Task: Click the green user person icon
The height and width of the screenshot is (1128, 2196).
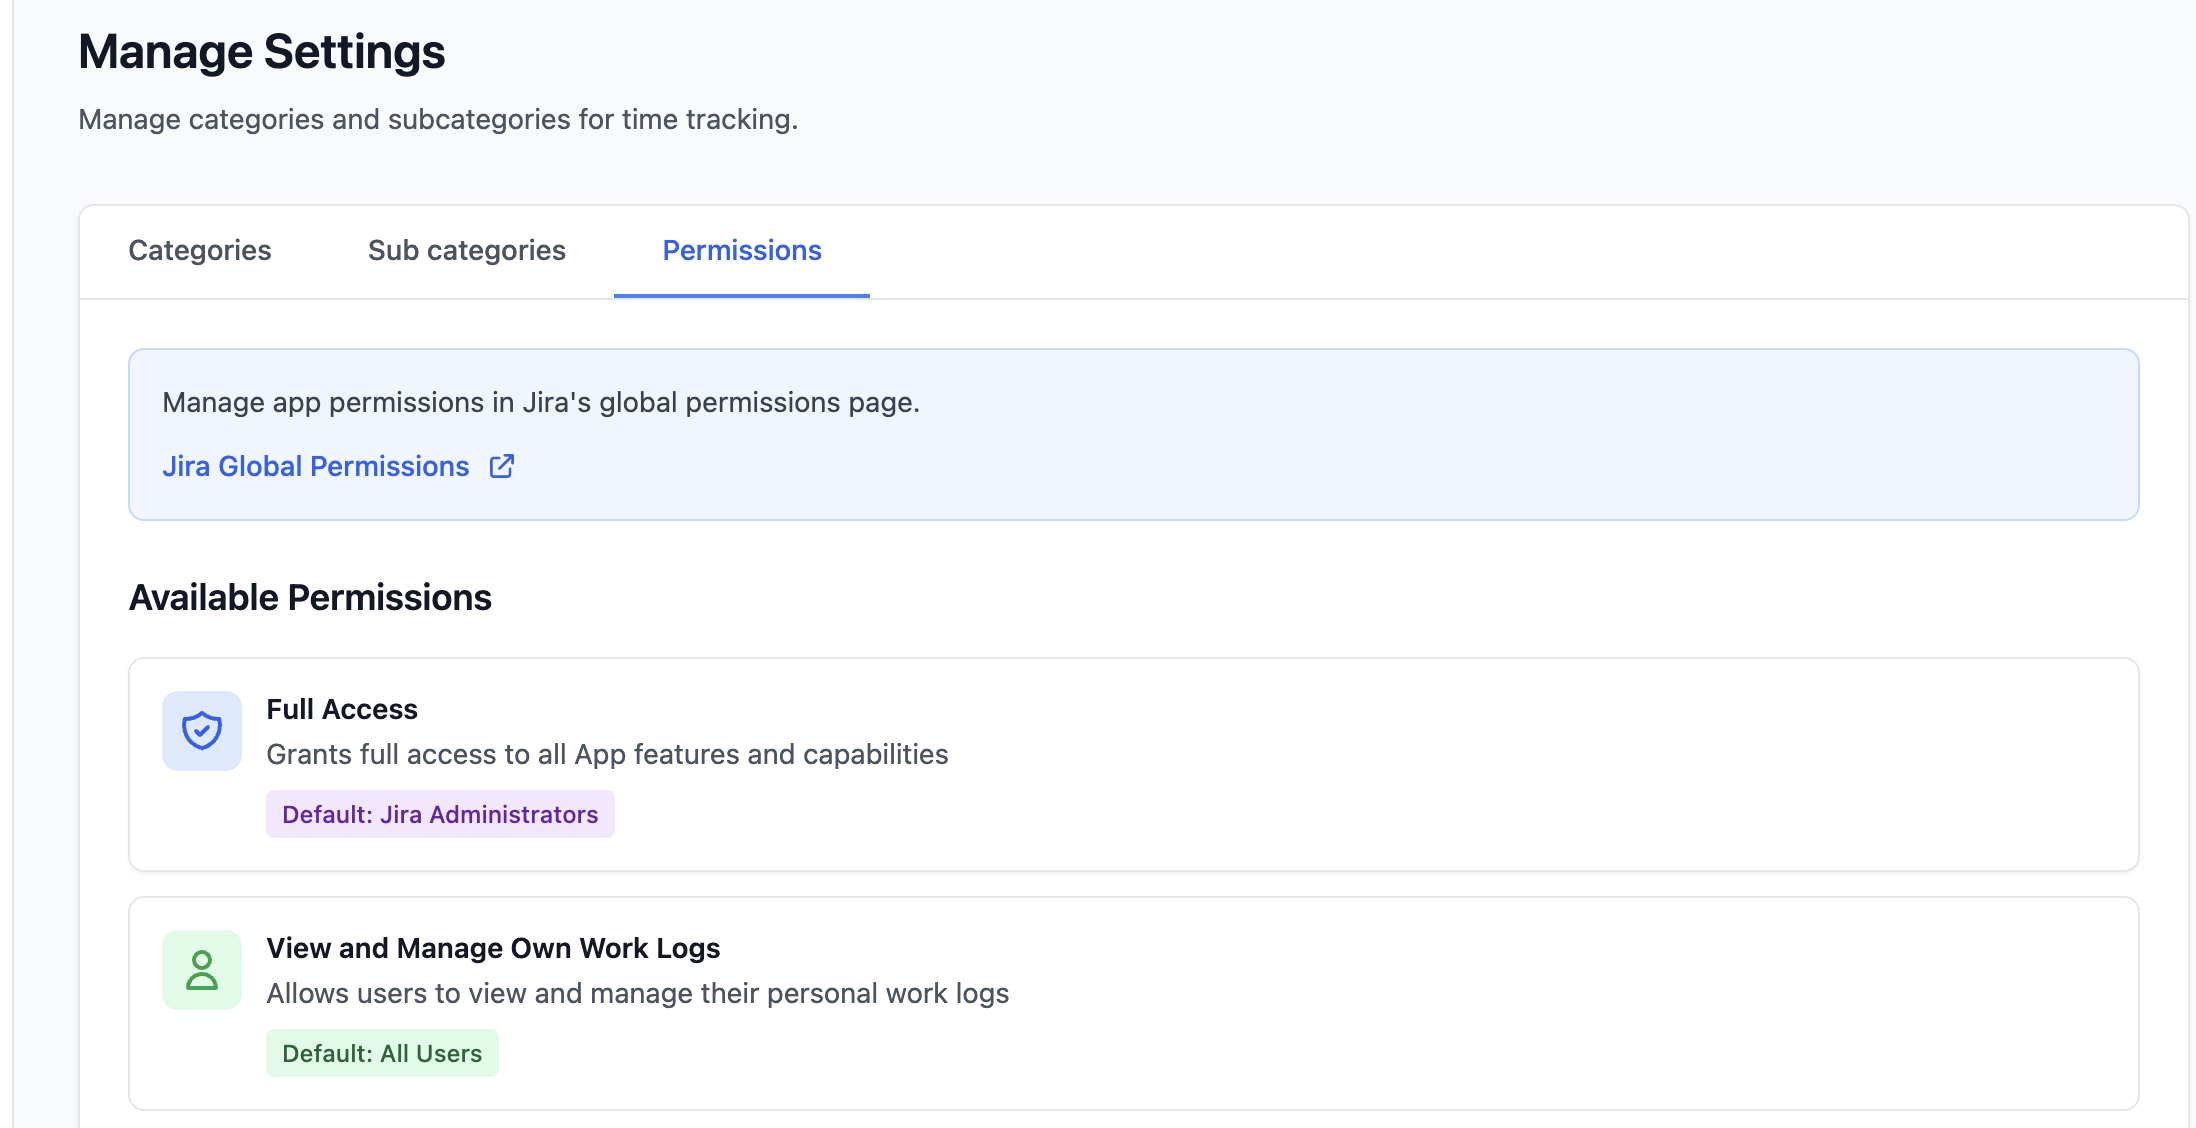Action: pyautogui.click(x=201, y=970)
